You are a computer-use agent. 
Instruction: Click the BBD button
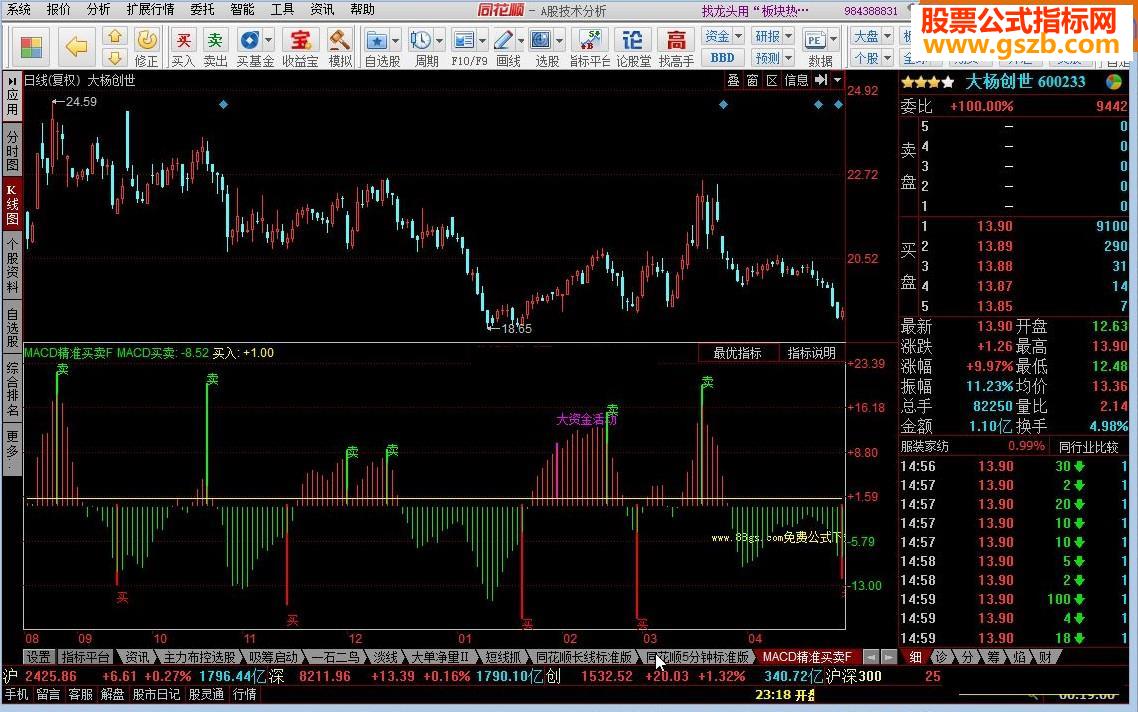(x=722, y=57)
